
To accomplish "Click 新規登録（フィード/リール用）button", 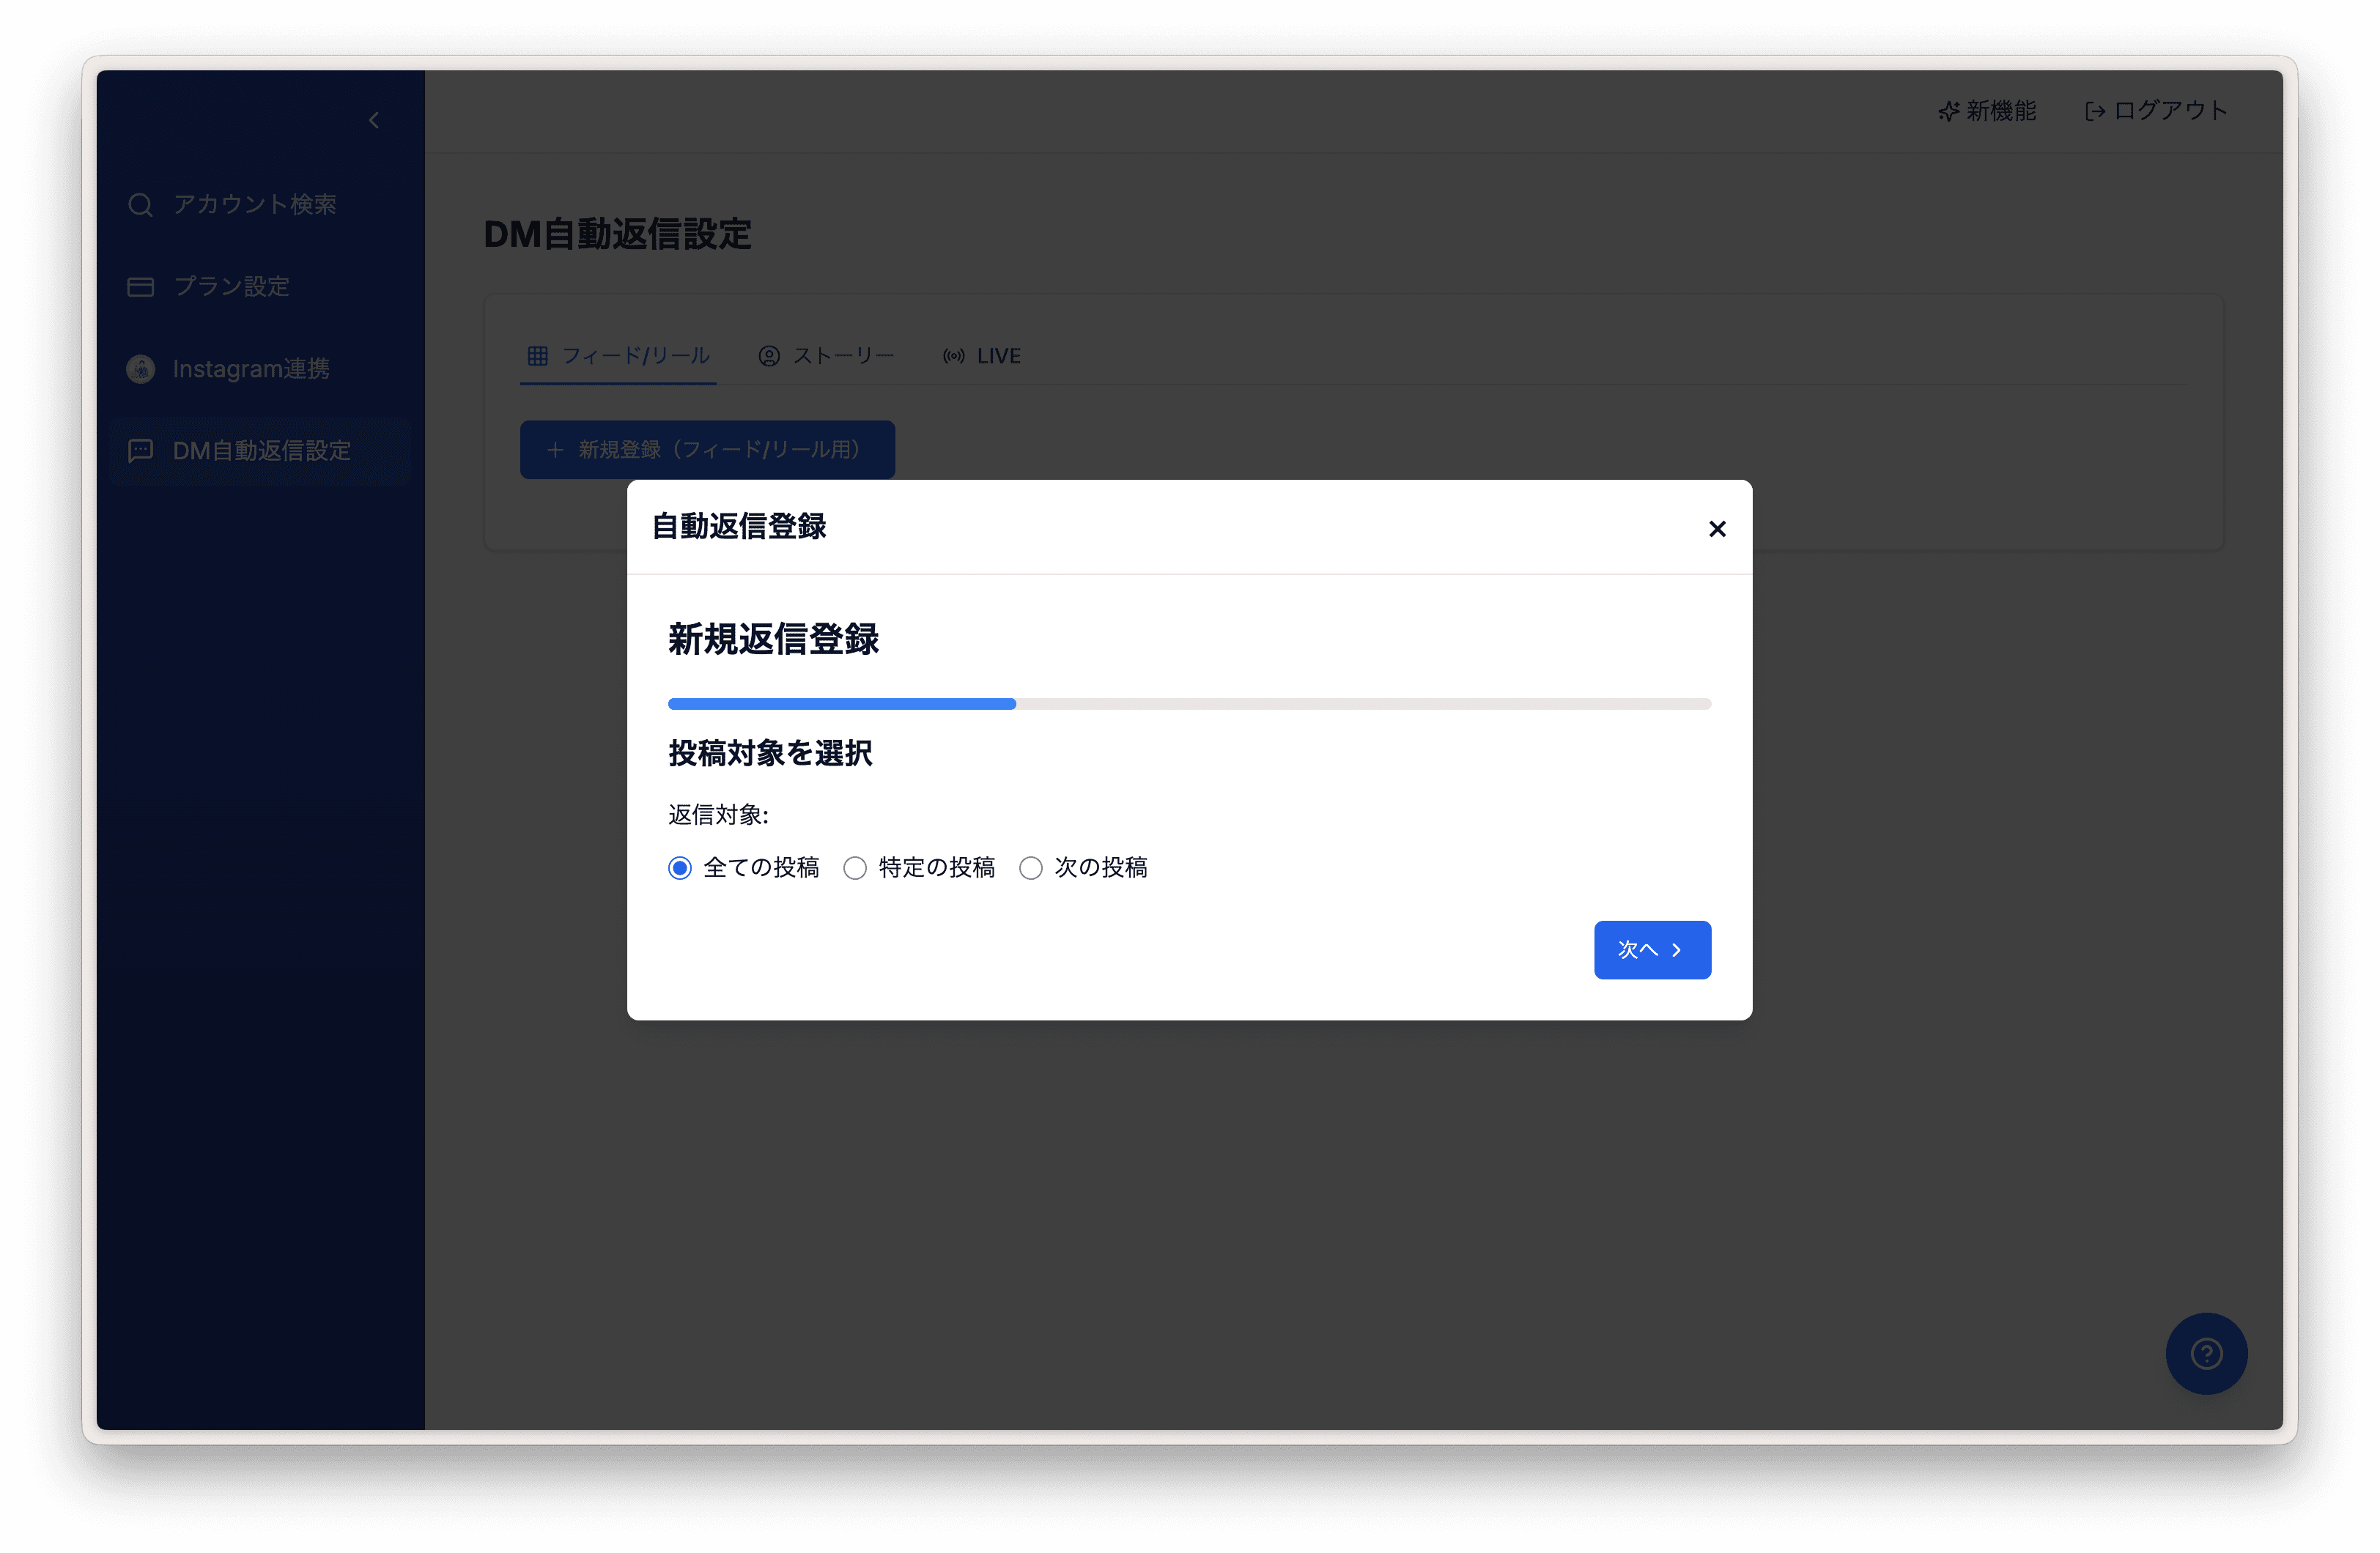I will coord(707,450).
